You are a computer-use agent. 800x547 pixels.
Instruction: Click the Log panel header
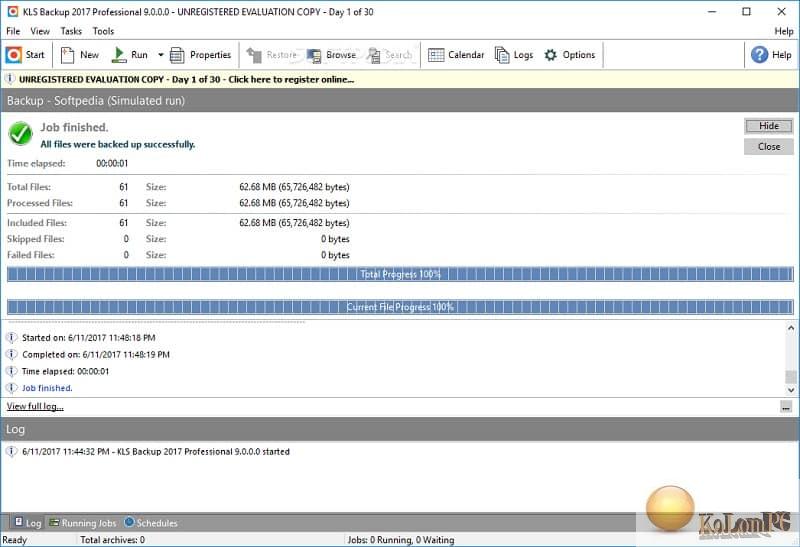[x=400, y=429]
